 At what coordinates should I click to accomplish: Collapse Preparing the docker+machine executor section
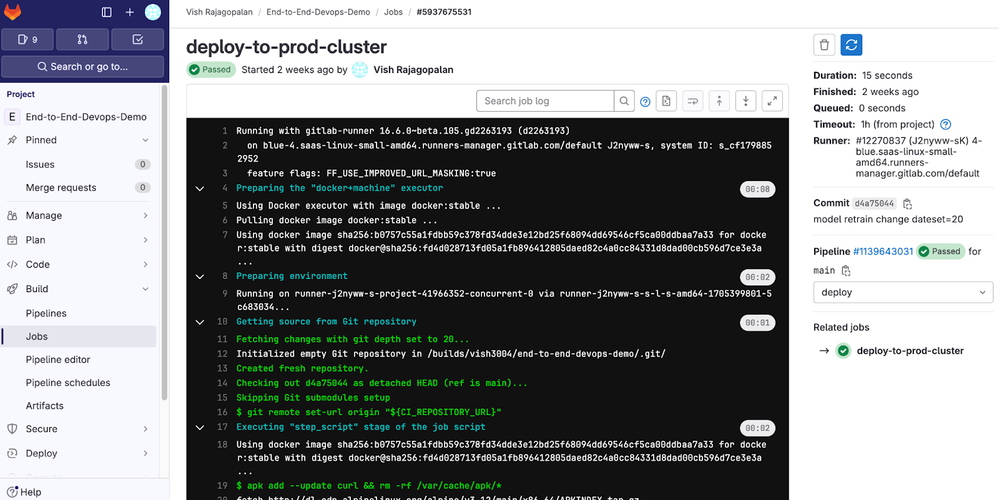(200, 189)
